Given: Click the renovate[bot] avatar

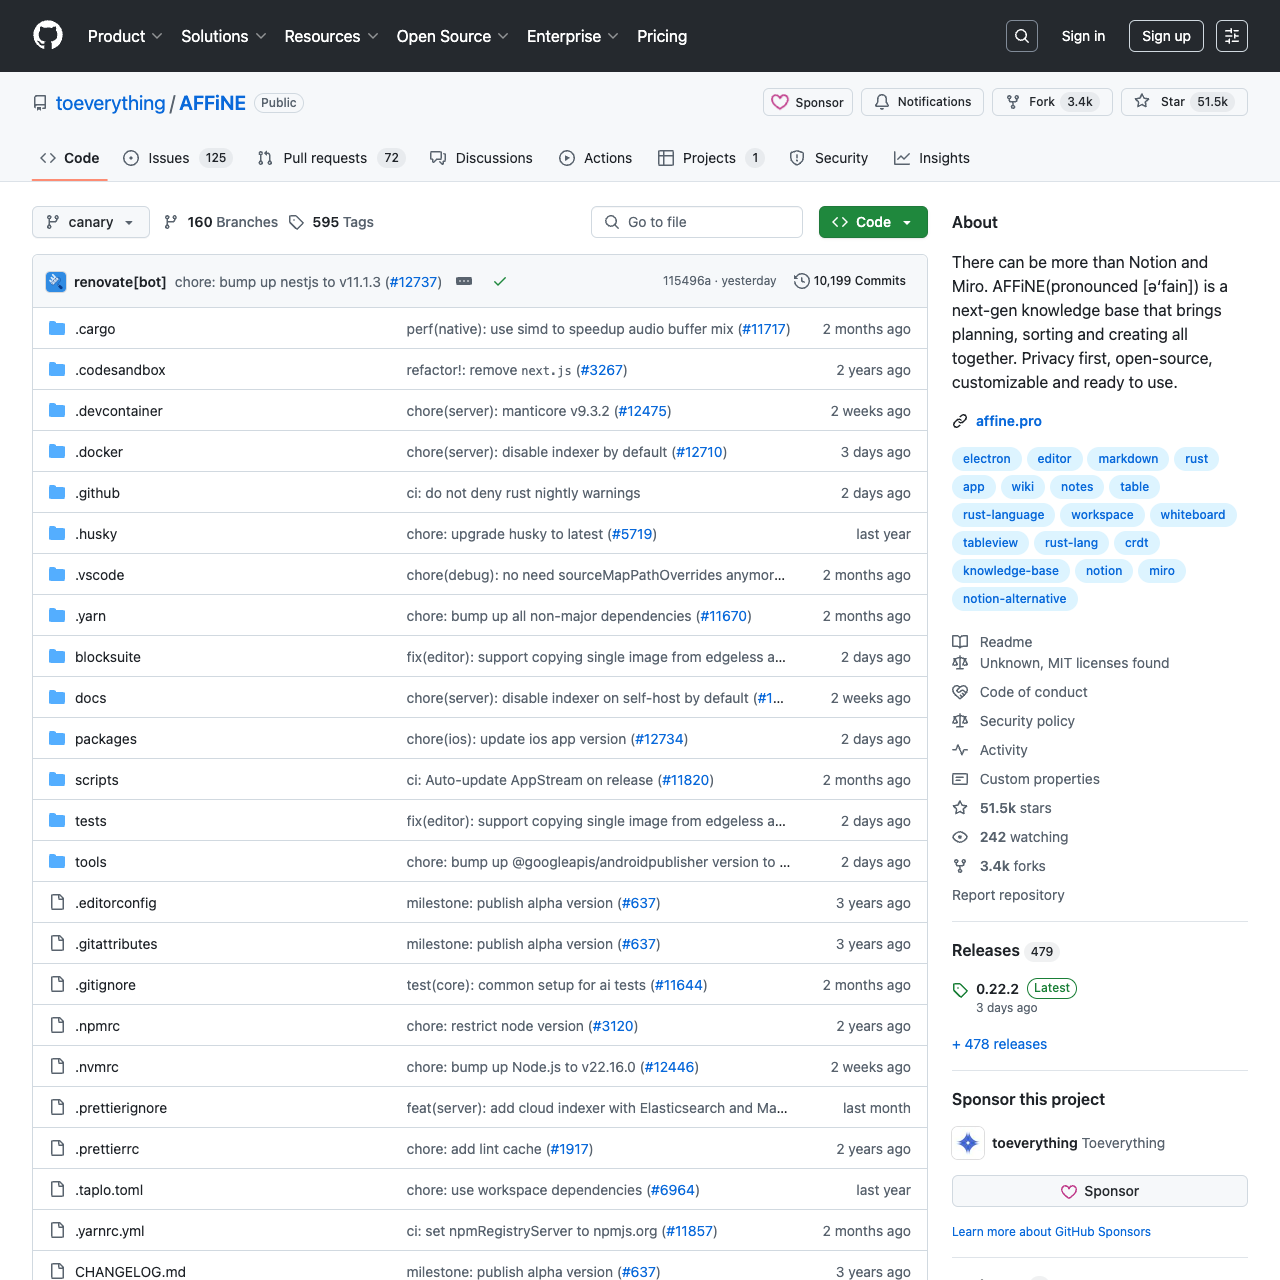Looking at the screenshot, I should [x=56, y=281].
